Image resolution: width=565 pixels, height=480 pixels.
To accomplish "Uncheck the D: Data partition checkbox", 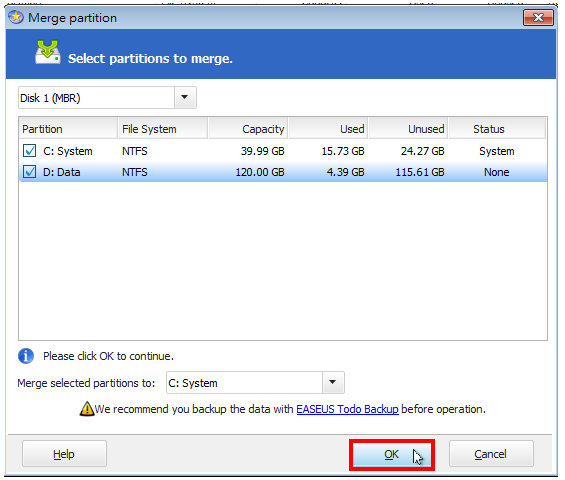I will tap(29, 172).
